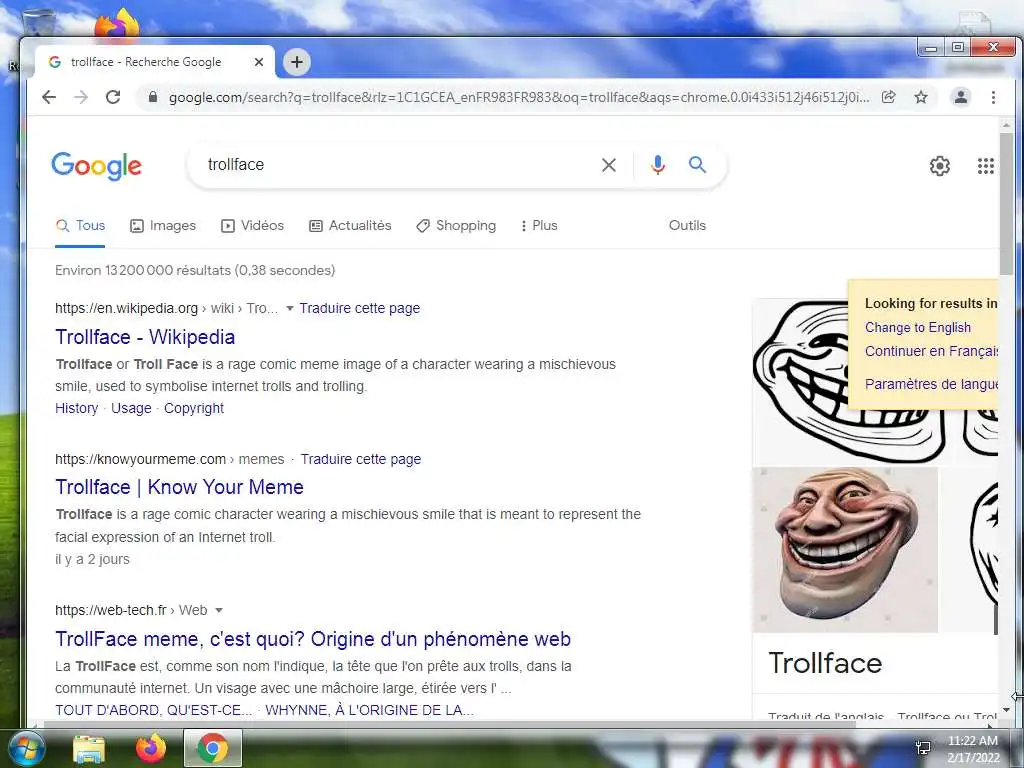
Task: Click the address bar URL
Action: [x=519, y=97]
